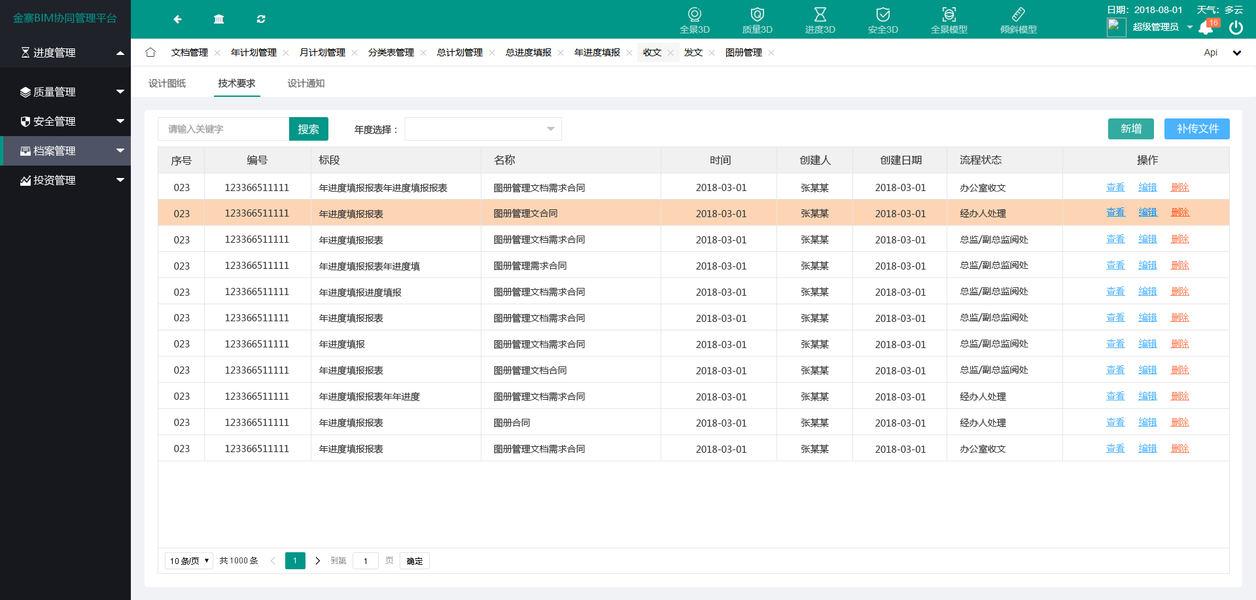Click 编辑 in the 图册合同 row
This screenshot has height=600, width=1256.
tap(1147, 423)
